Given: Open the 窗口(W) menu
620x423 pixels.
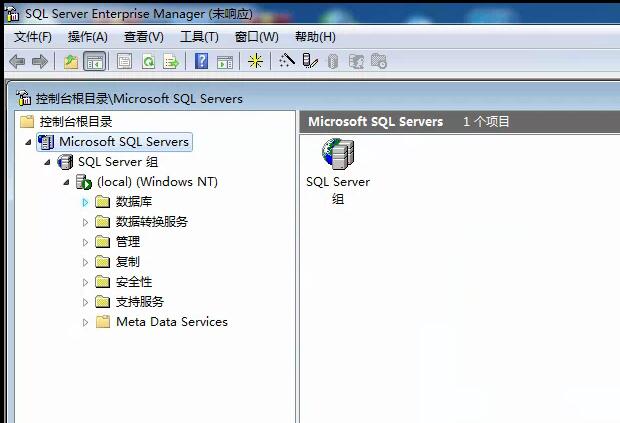Looking at the screenshot, I should click(x=257, y=37).
